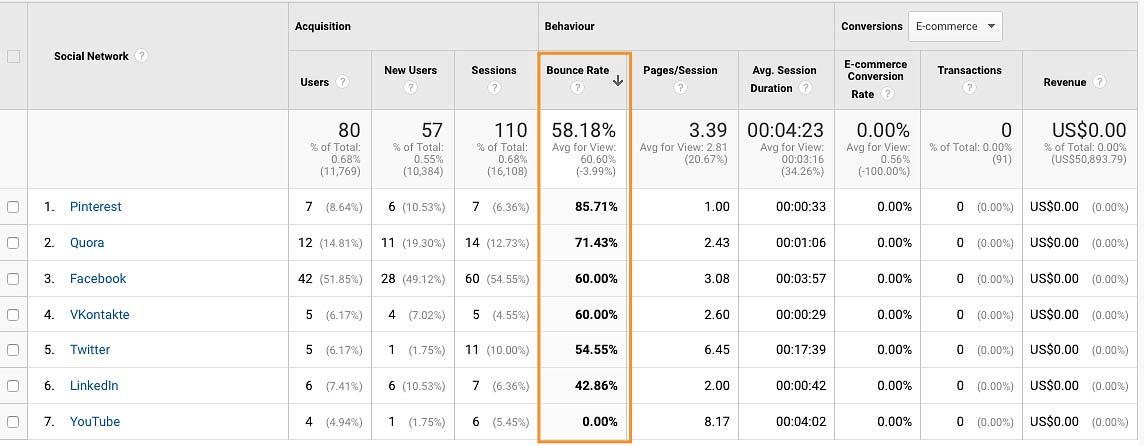The width and height of the screenshot is (1144, 446).
Task: Open help icon under New Users header
Action: click(410, 88)
